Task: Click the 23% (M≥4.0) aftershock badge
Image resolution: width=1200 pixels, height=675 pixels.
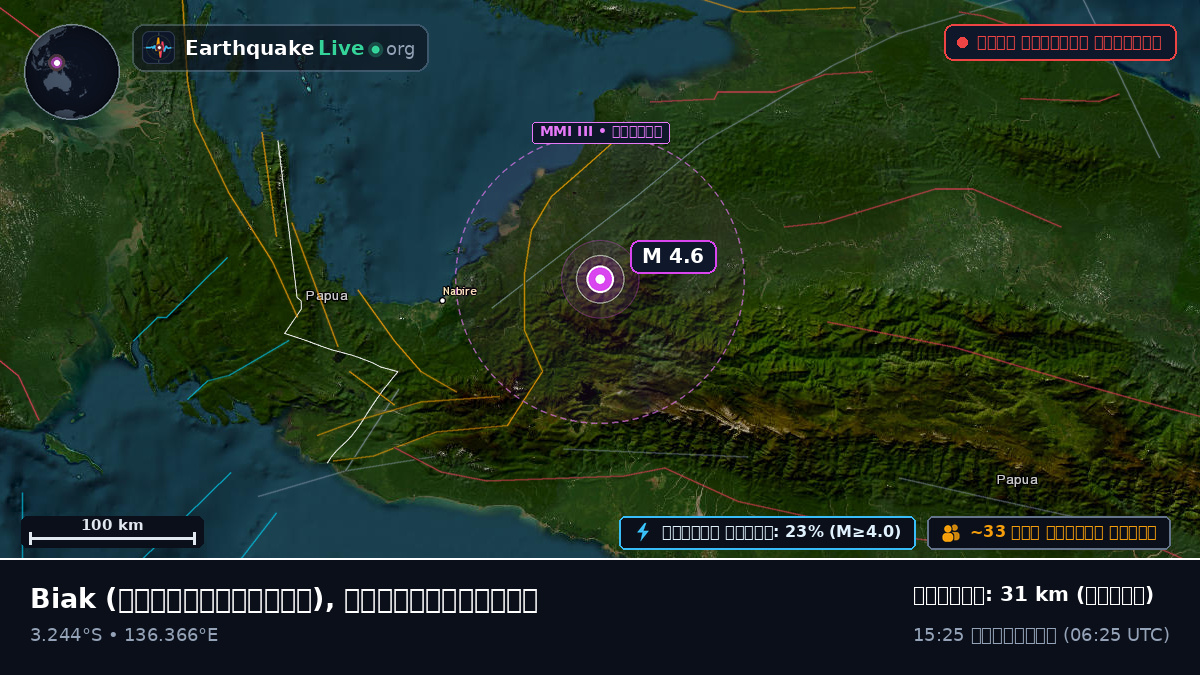Action: (767, 533)
